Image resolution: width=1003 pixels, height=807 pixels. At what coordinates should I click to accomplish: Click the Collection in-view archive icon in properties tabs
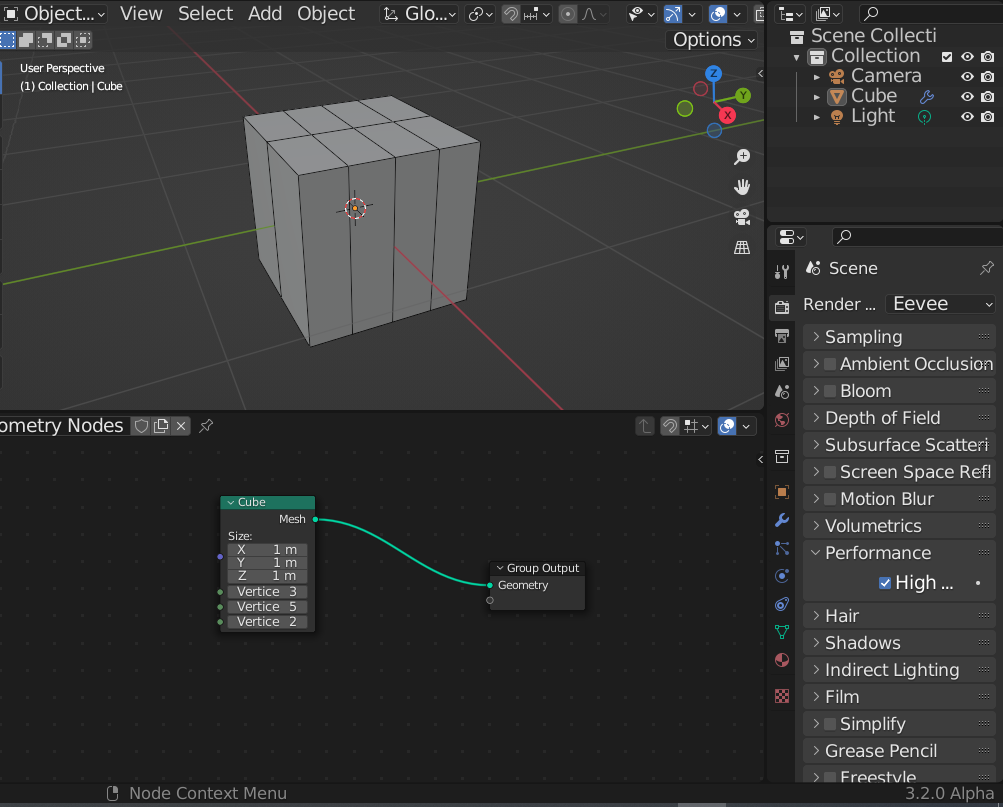pos(782,457)
